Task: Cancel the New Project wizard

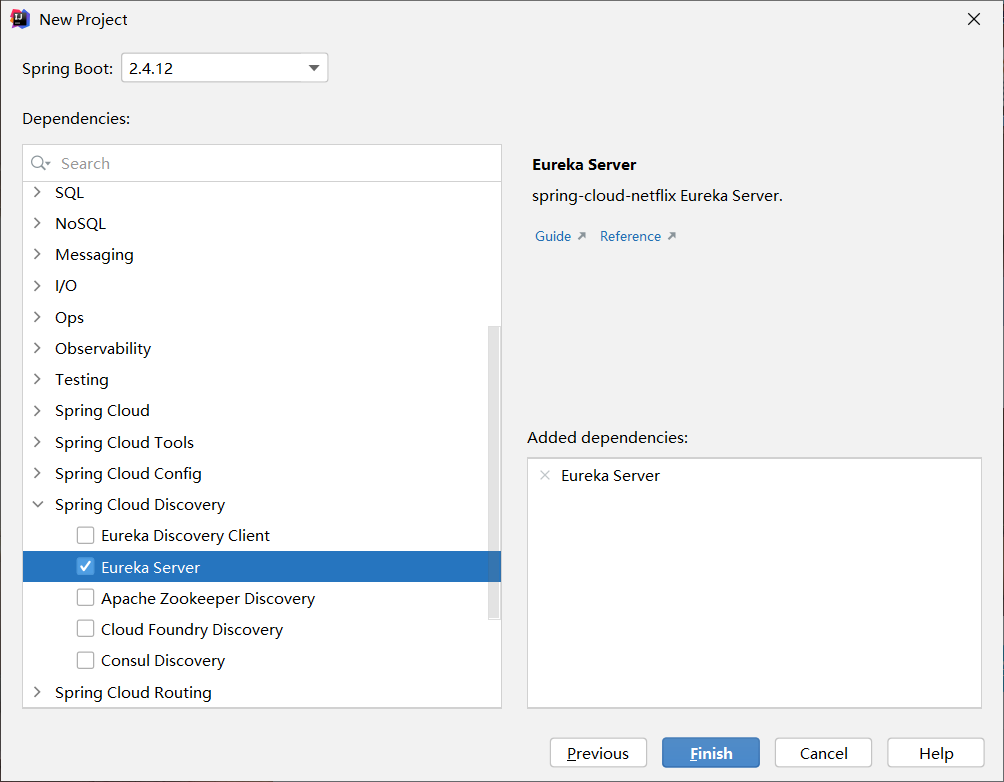Action: (x=823, y=753)
